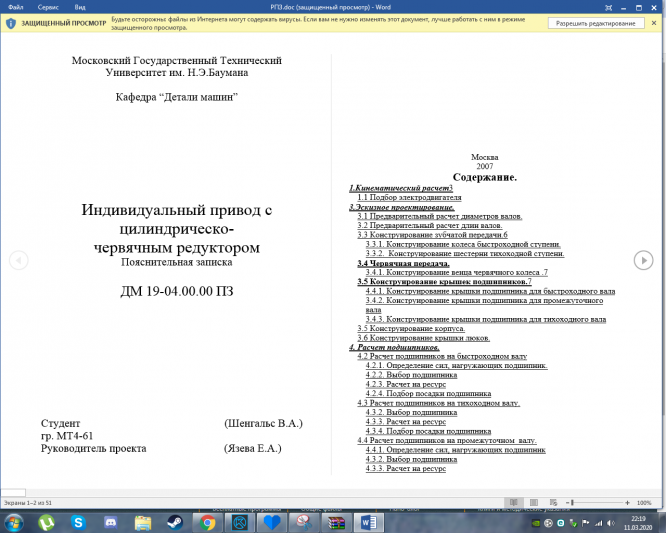
Task: Open 3.5 Конструирование корпуса link
Action: [x=411, y=329]
